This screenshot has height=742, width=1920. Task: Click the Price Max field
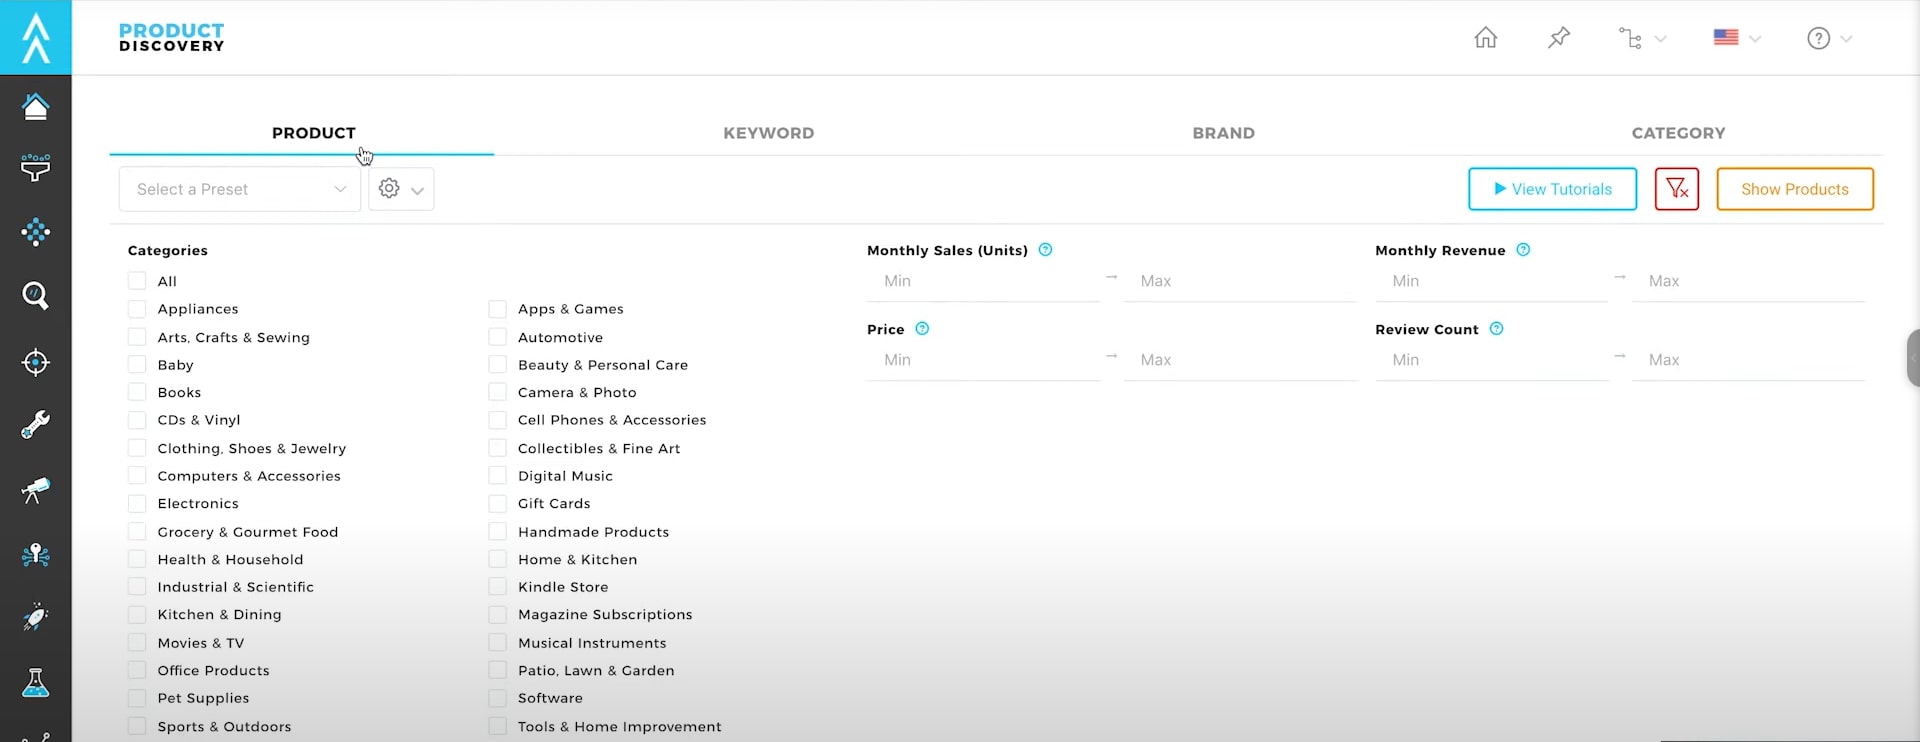pos(1240,360)
